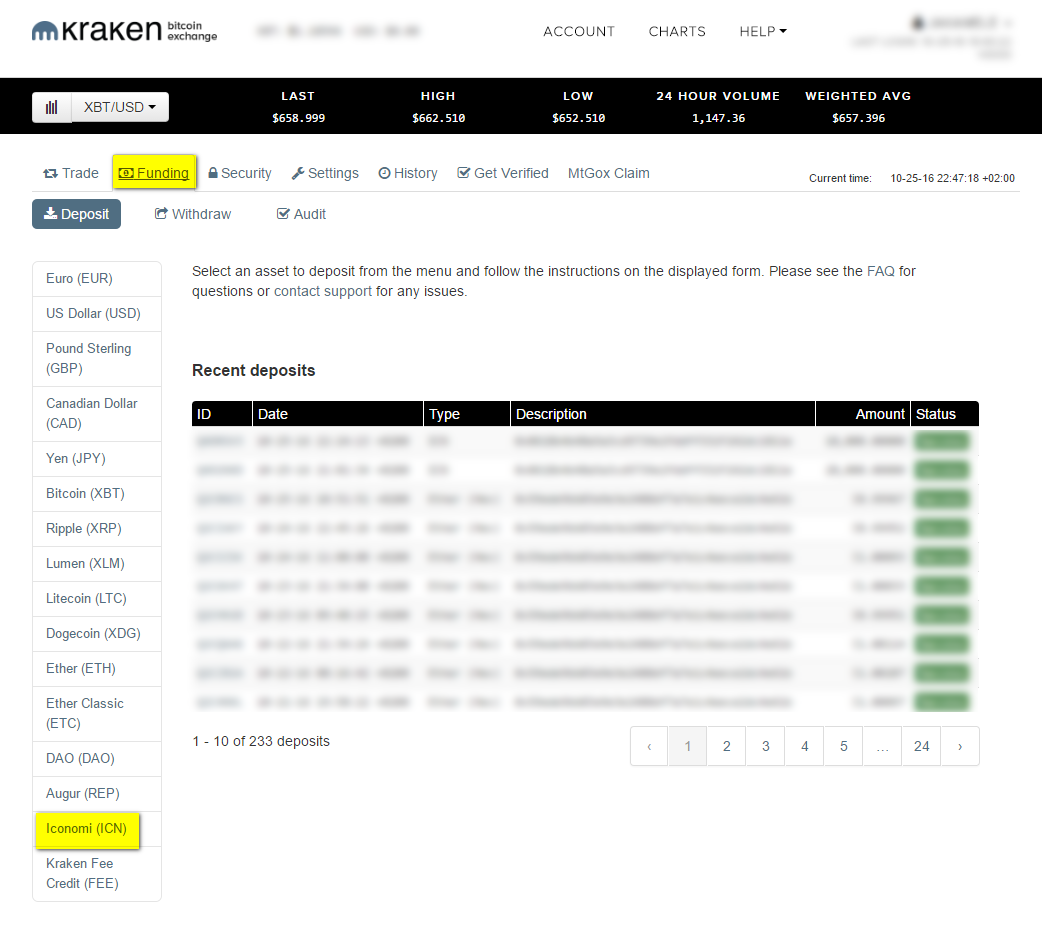Open the HELP dropdown menu
This screenshot has height=928, width=1042.
tap(763, 31)
